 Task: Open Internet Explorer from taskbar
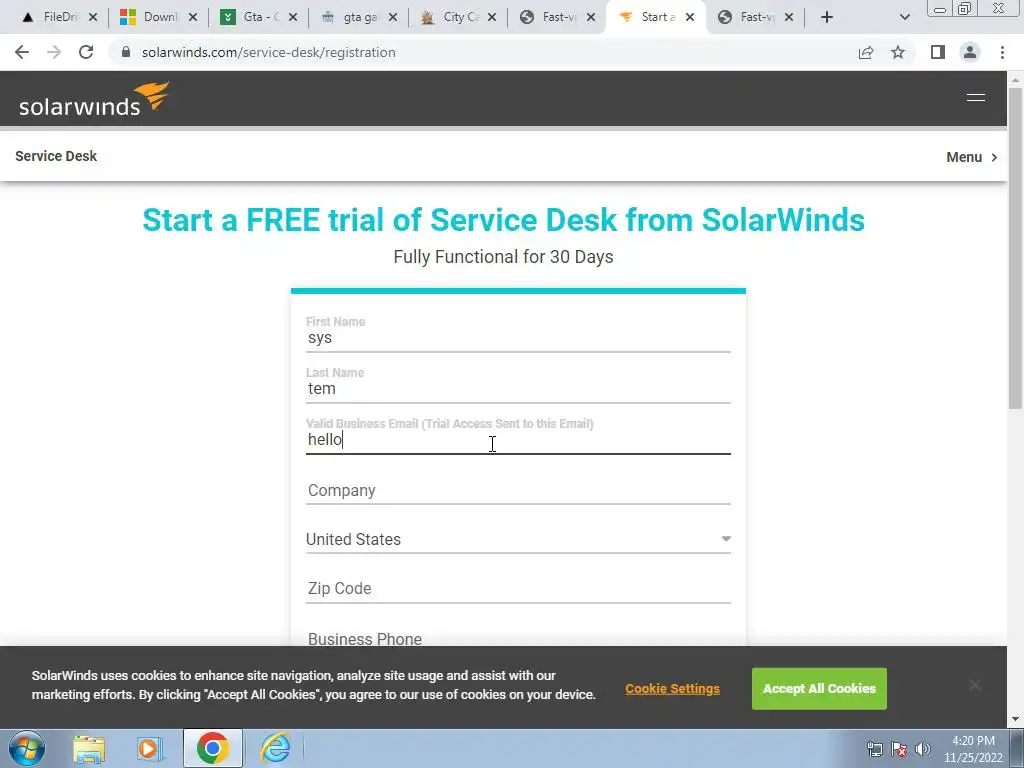pos(275,748)
